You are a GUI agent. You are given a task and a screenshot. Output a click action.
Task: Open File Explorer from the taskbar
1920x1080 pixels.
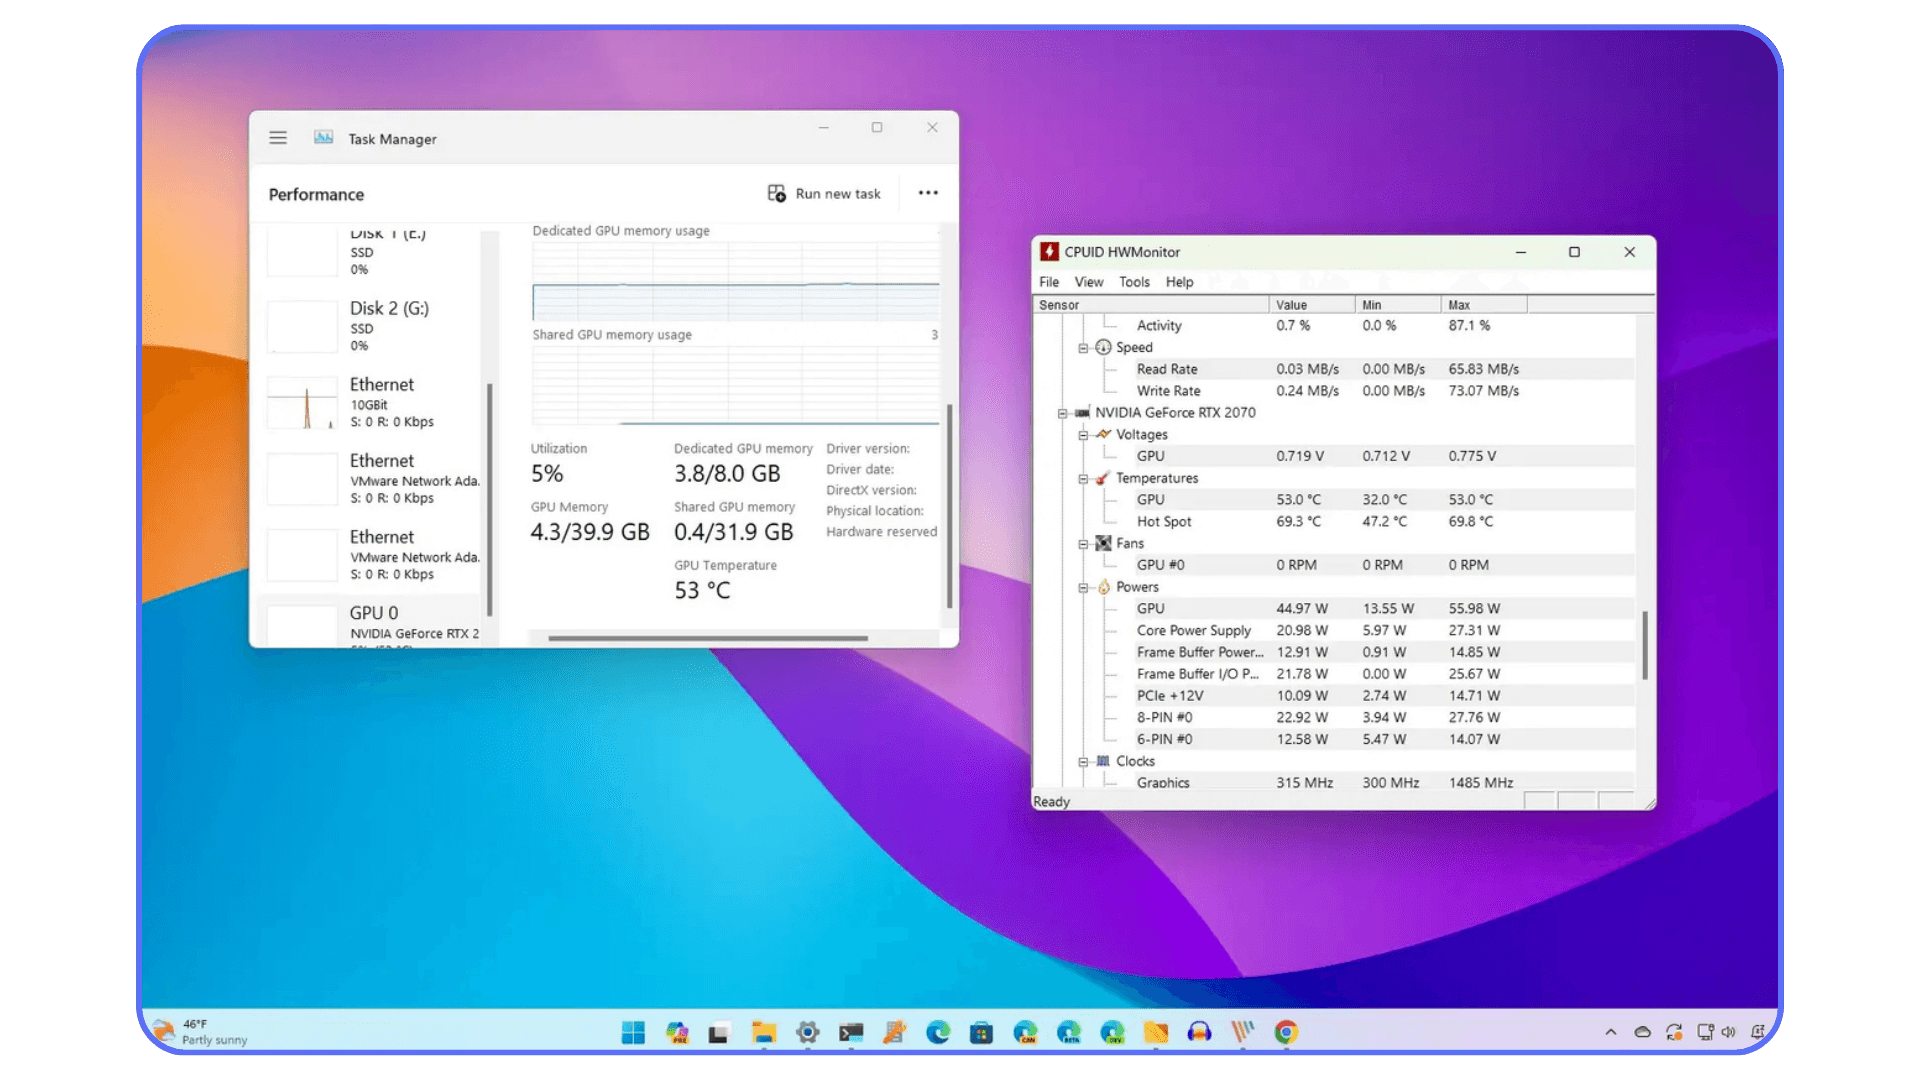[764, 1033]
